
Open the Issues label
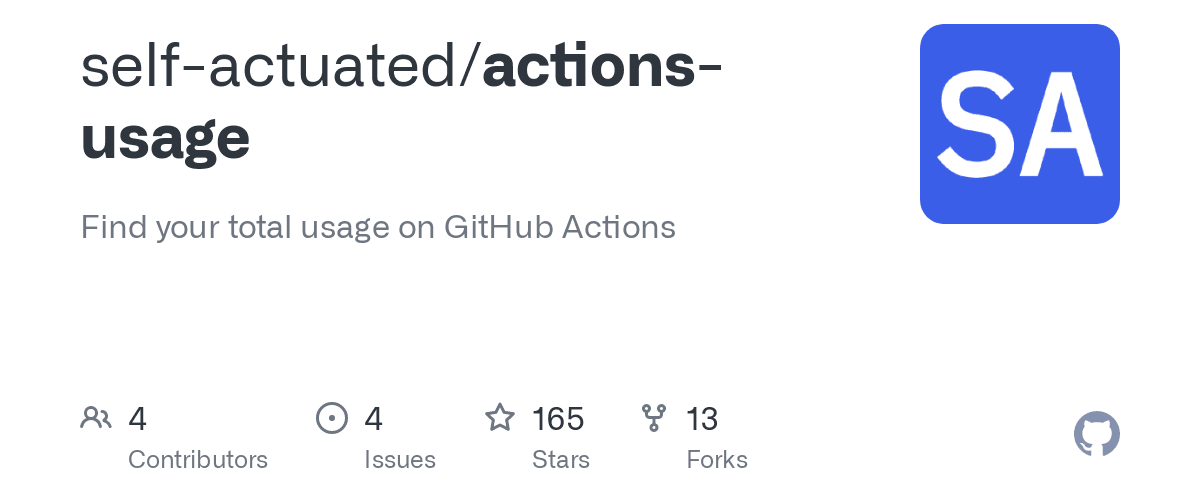click(x=400, y=460)
